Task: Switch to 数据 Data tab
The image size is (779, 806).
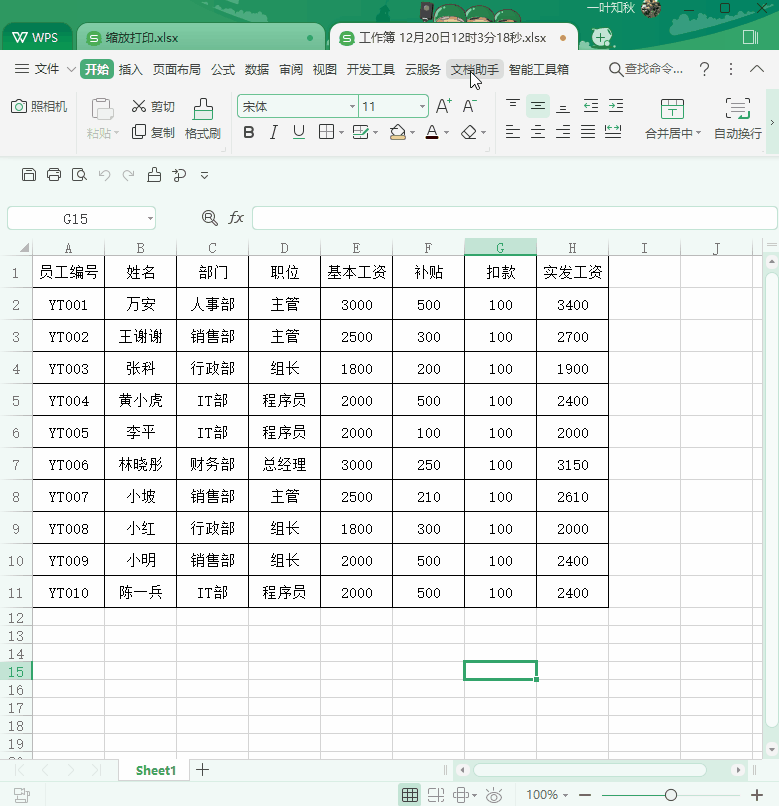Action: pos(257,69)
